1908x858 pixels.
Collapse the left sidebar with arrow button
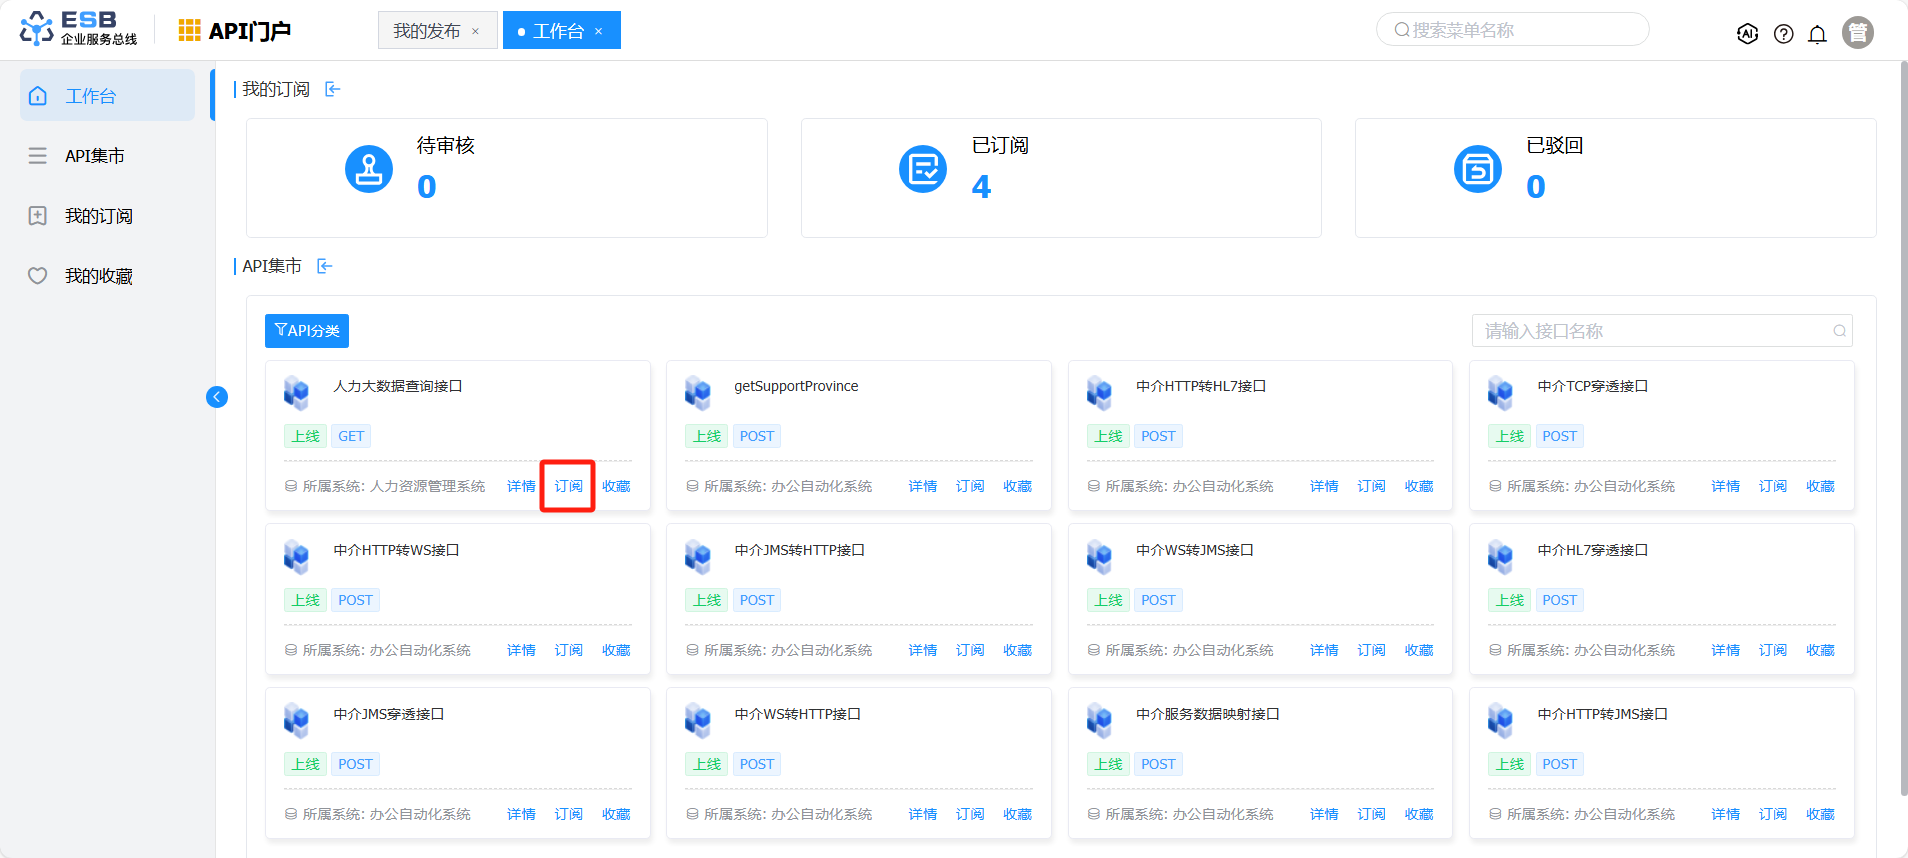(217, 397)
